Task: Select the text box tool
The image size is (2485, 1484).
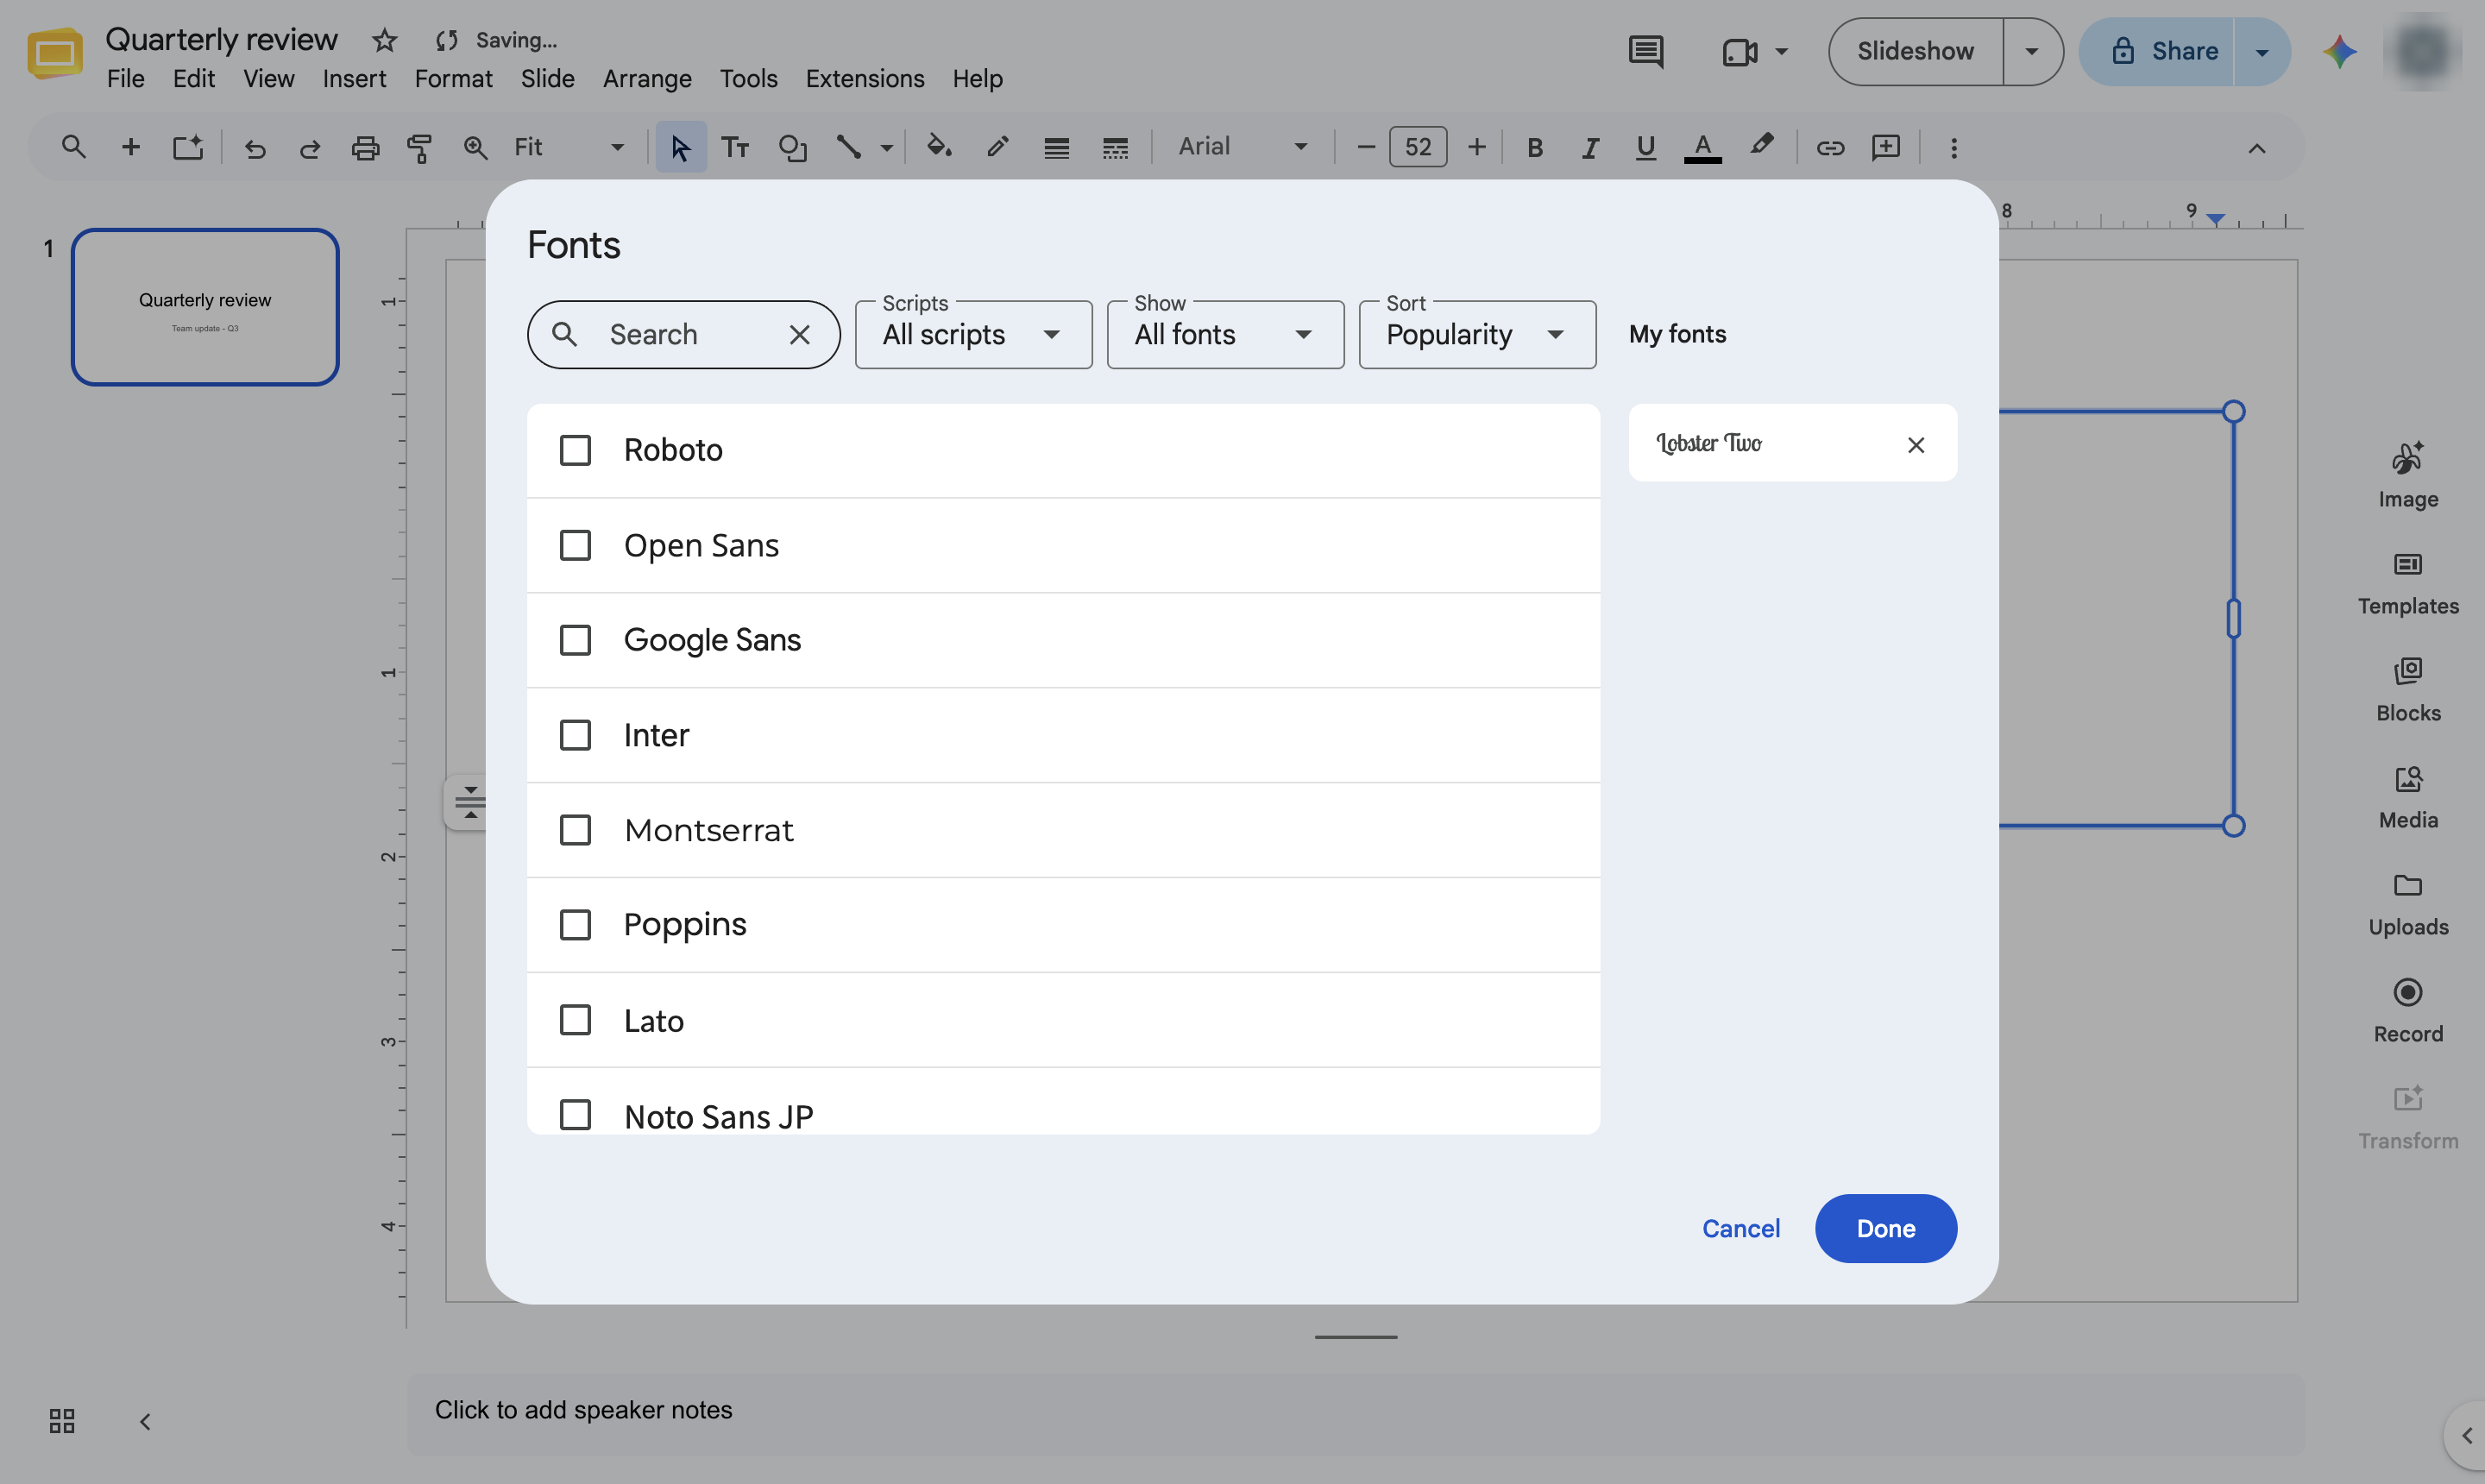Action: [x=735, y=147]
